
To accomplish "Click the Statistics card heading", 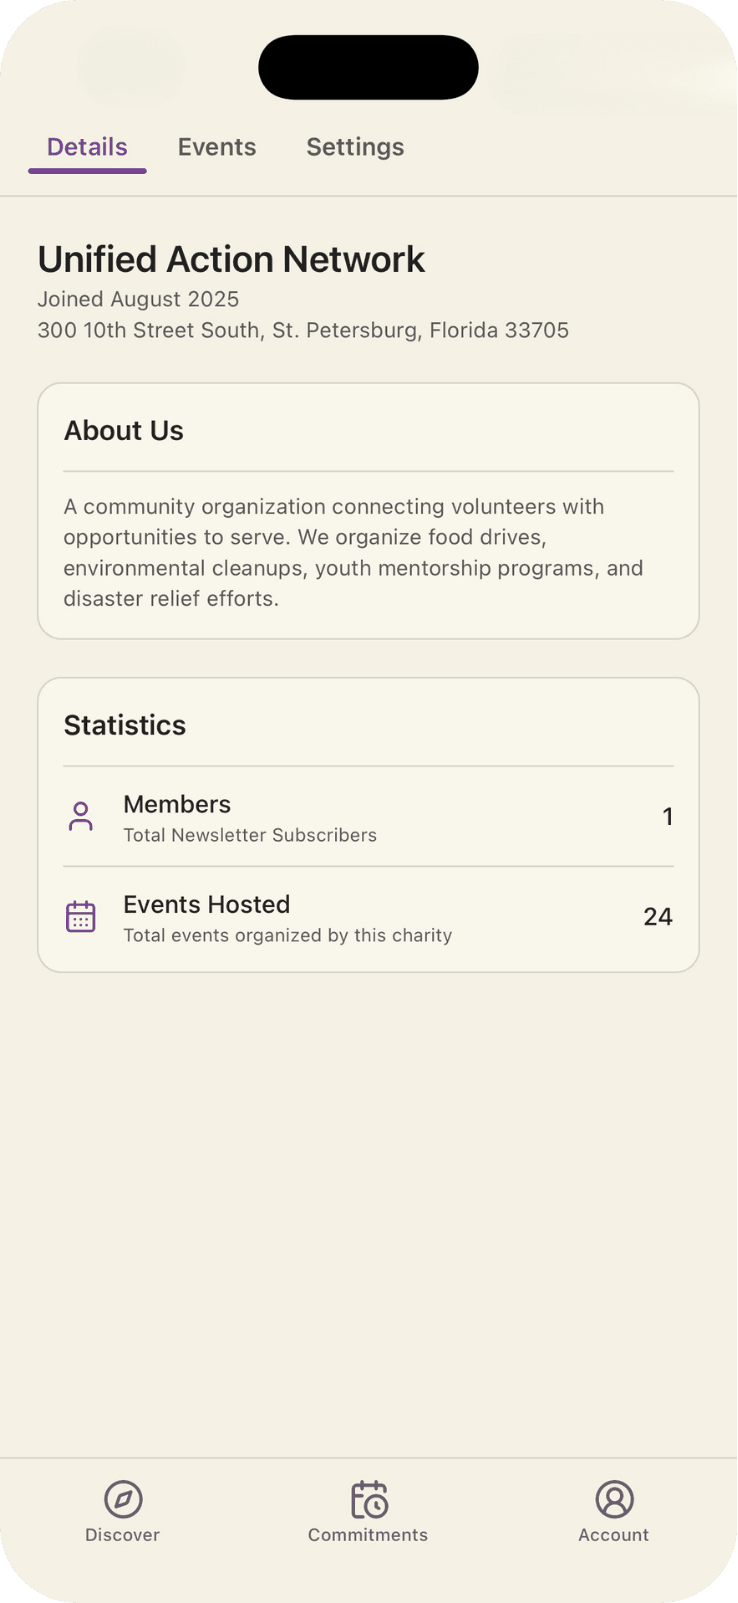I will pyautogui.click(x=125, y=725).
